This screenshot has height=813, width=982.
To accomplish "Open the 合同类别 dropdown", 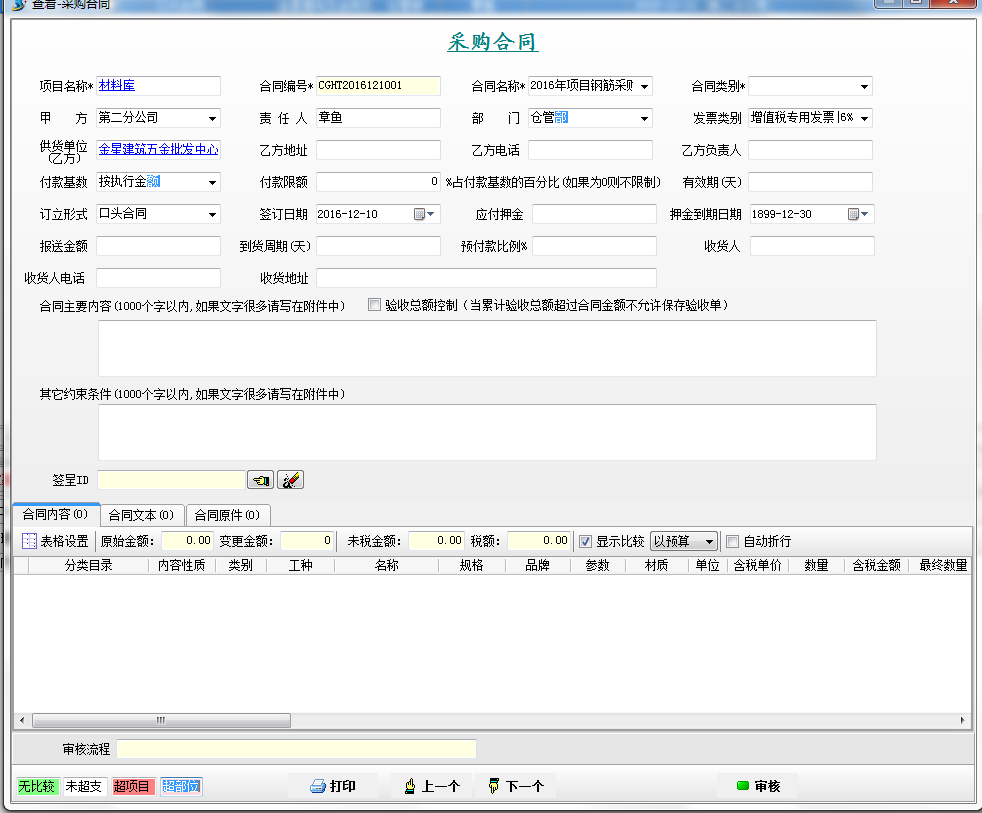I will 862,85.
